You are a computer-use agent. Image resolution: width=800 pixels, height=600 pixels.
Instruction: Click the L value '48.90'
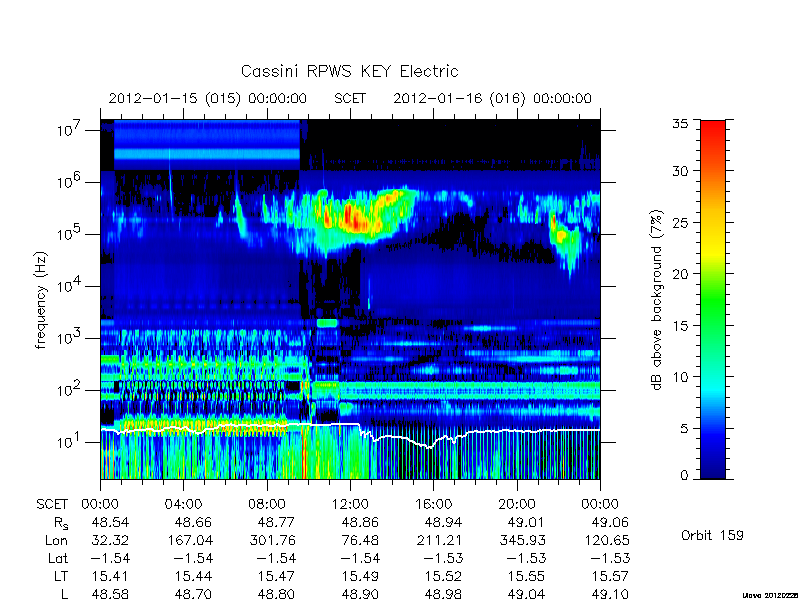tap(360, 594)
